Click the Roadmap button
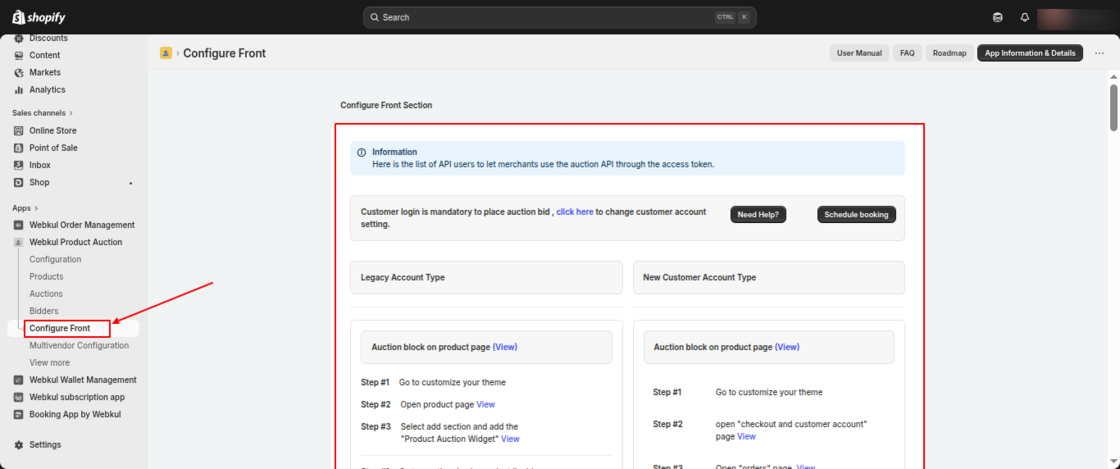Screen dimensions: 1120x469 (x=949, y=53)
